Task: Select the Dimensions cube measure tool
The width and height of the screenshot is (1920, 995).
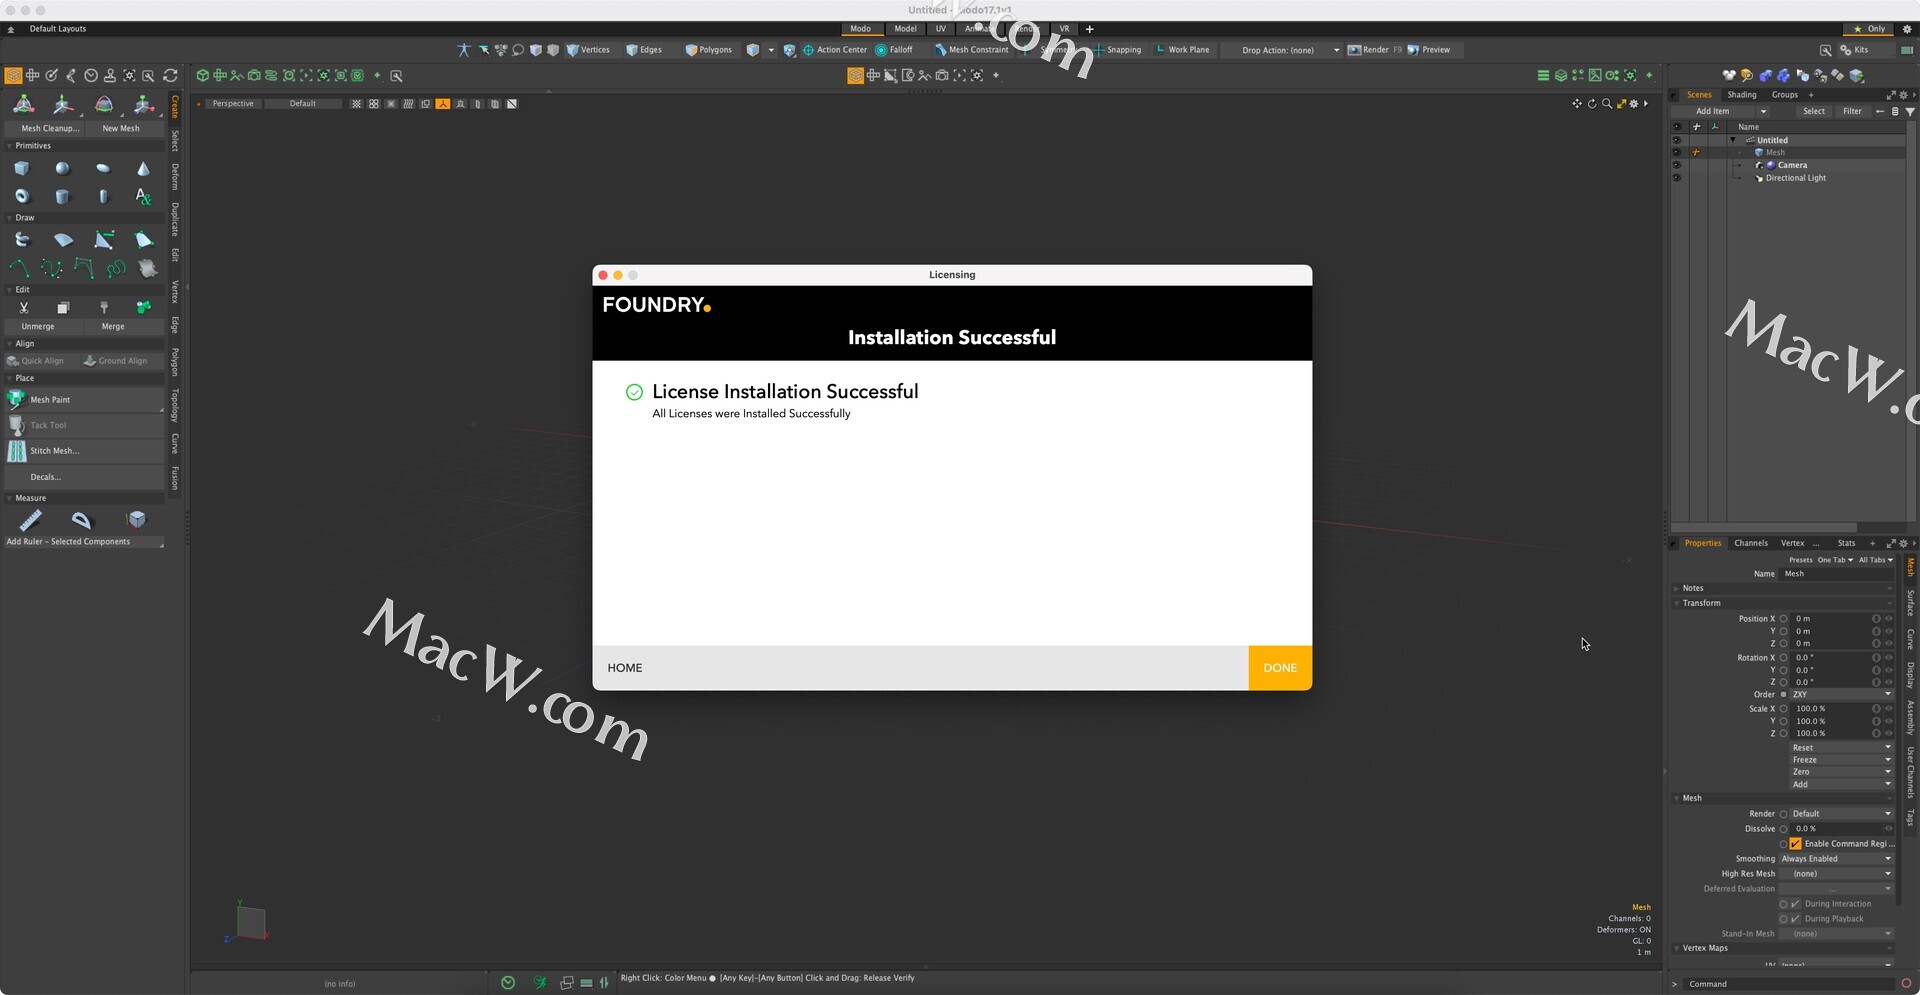Action: pos(136,519)
